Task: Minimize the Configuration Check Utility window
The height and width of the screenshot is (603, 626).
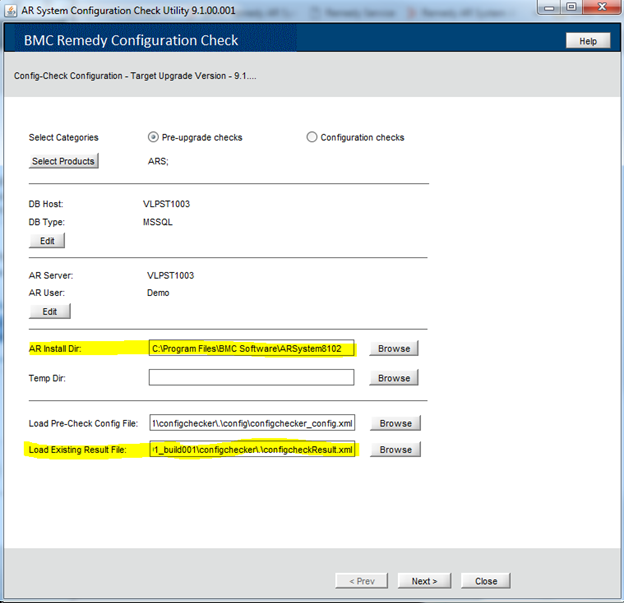Action: click(549, 8)
